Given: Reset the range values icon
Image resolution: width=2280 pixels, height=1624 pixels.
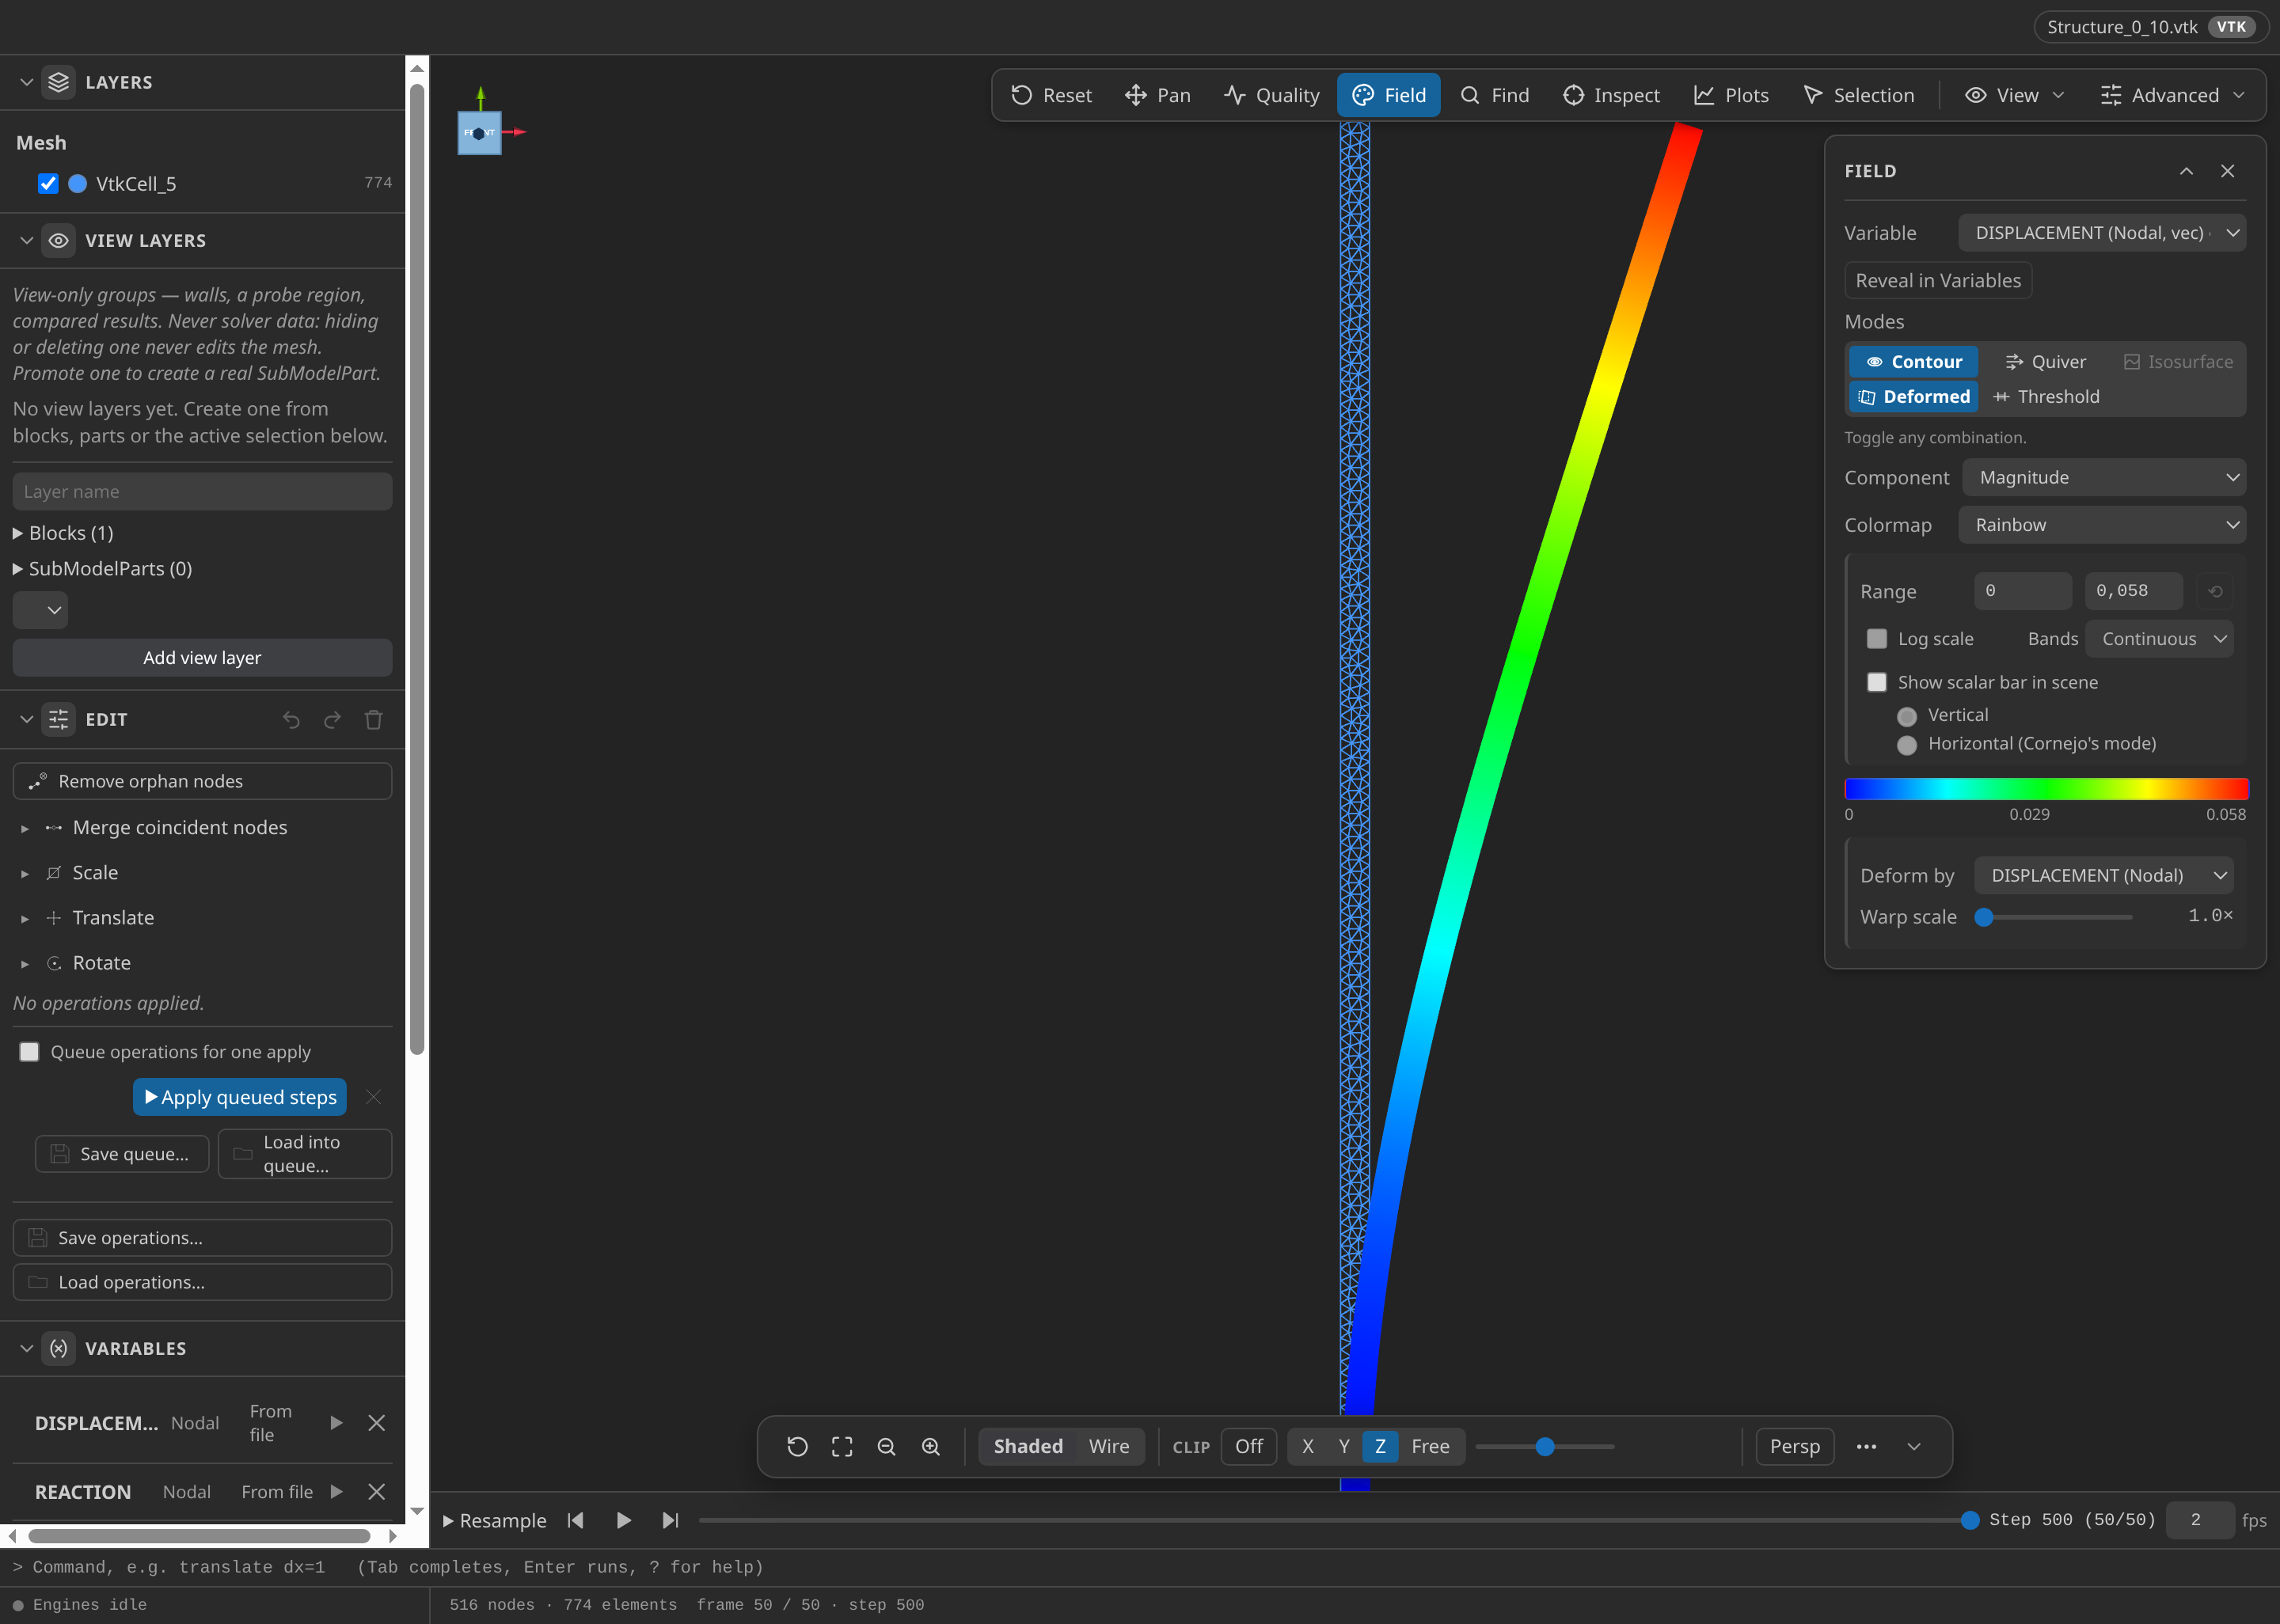Looking at the screenshot, I should 2215,591.
